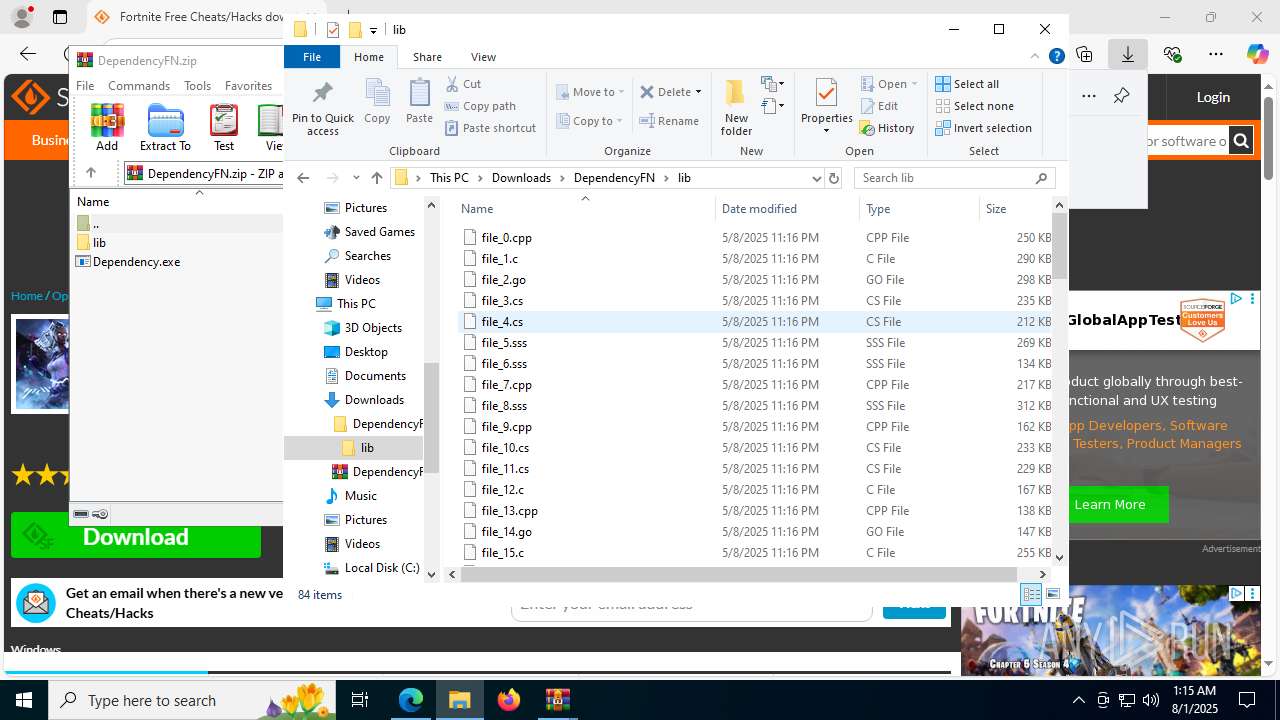Click WinRAR icon in taskbar
Screen dimensions: 1280x720
click(x=558, y=700)
